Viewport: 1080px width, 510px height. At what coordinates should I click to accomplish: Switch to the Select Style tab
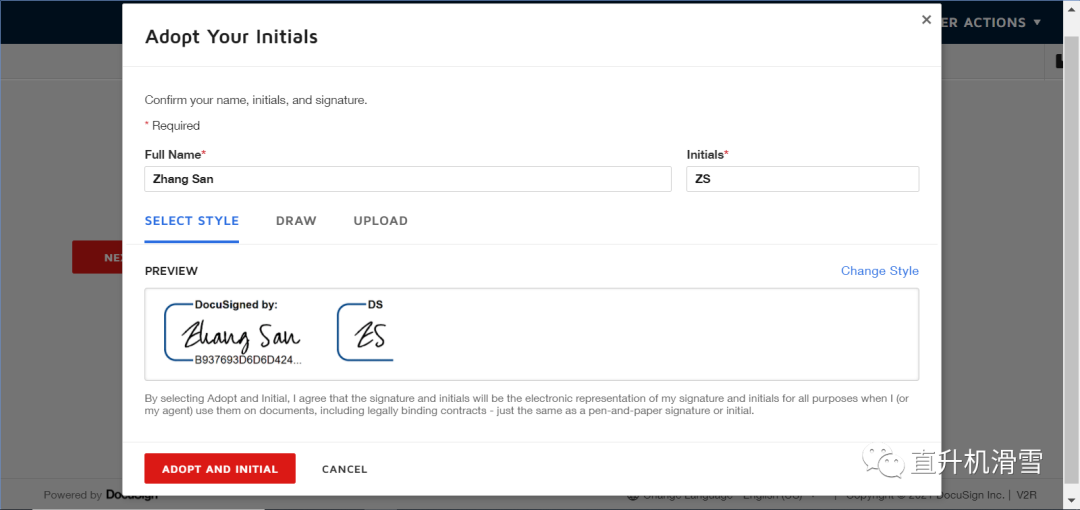191,221
